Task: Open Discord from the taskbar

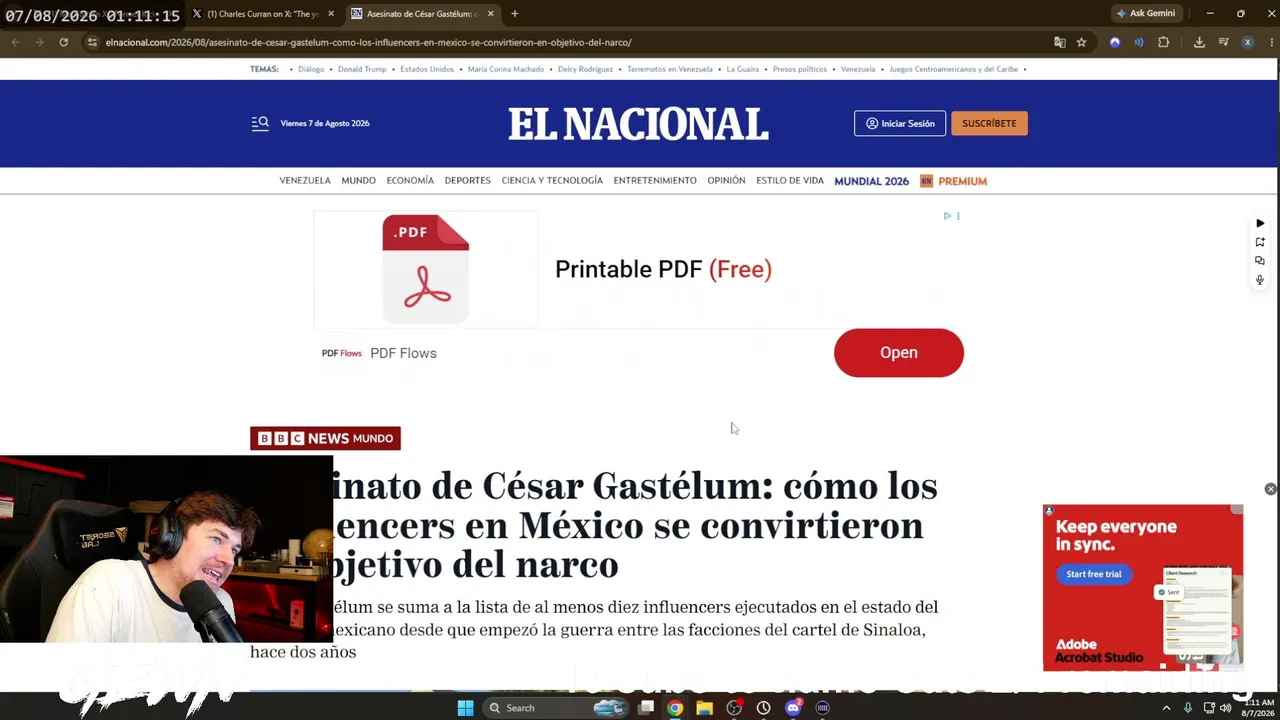Action: coord(793,708)
